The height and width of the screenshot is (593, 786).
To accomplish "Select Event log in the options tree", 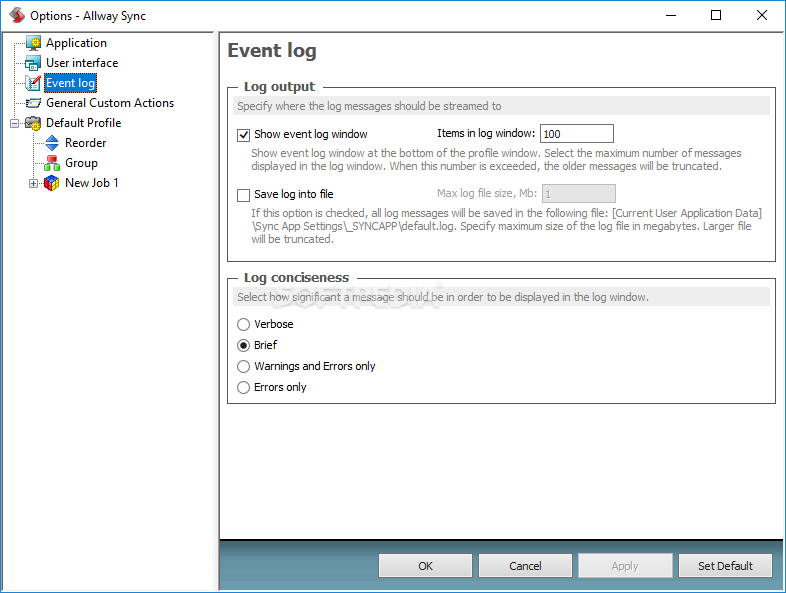I will (x=70, y=83).
